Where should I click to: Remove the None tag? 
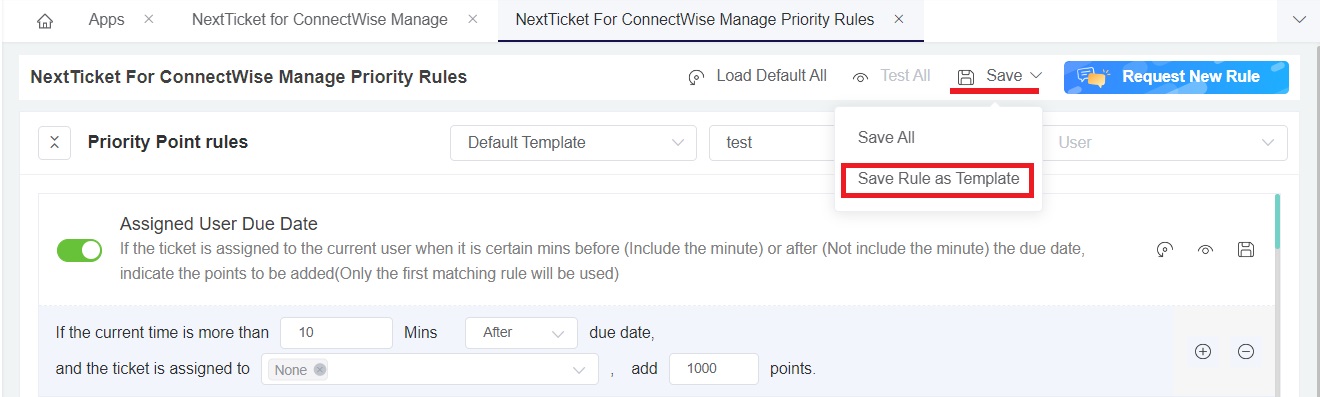coord(320,370)
